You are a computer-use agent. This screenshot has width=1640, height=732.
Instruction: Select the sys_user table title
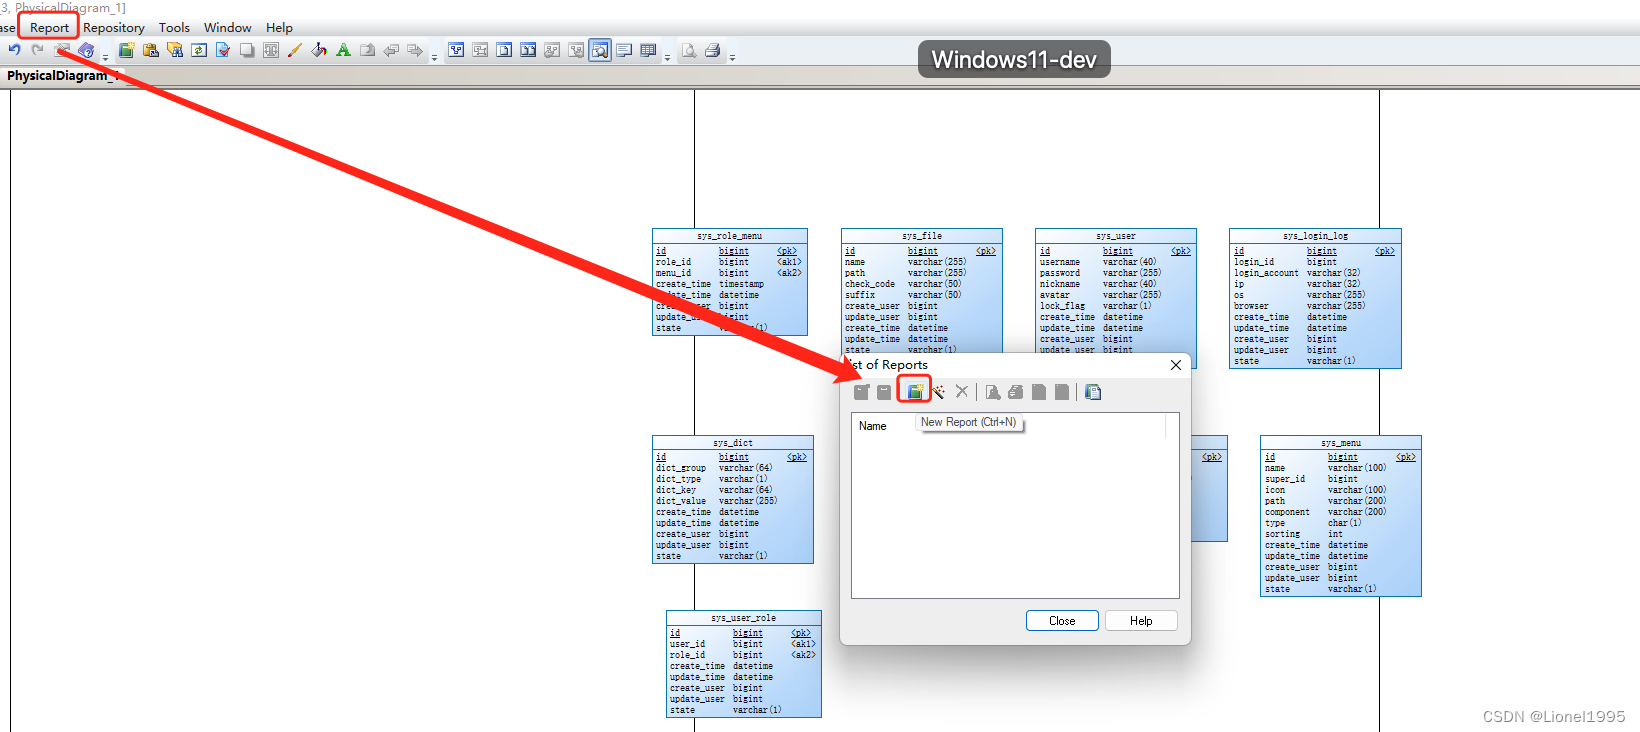point(1116,236)
